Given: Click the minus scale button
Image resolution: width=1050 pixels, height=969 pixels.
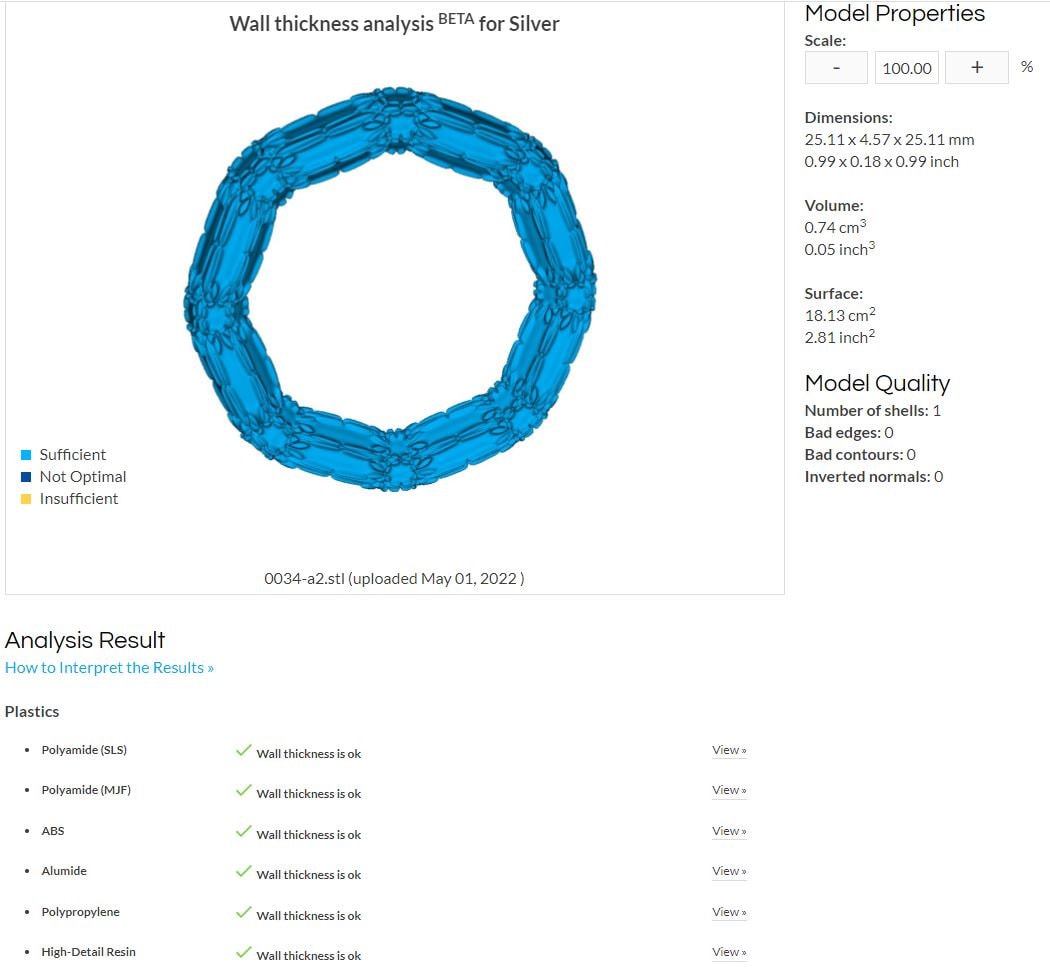Looking at the screenshot, I should [836, 68].
